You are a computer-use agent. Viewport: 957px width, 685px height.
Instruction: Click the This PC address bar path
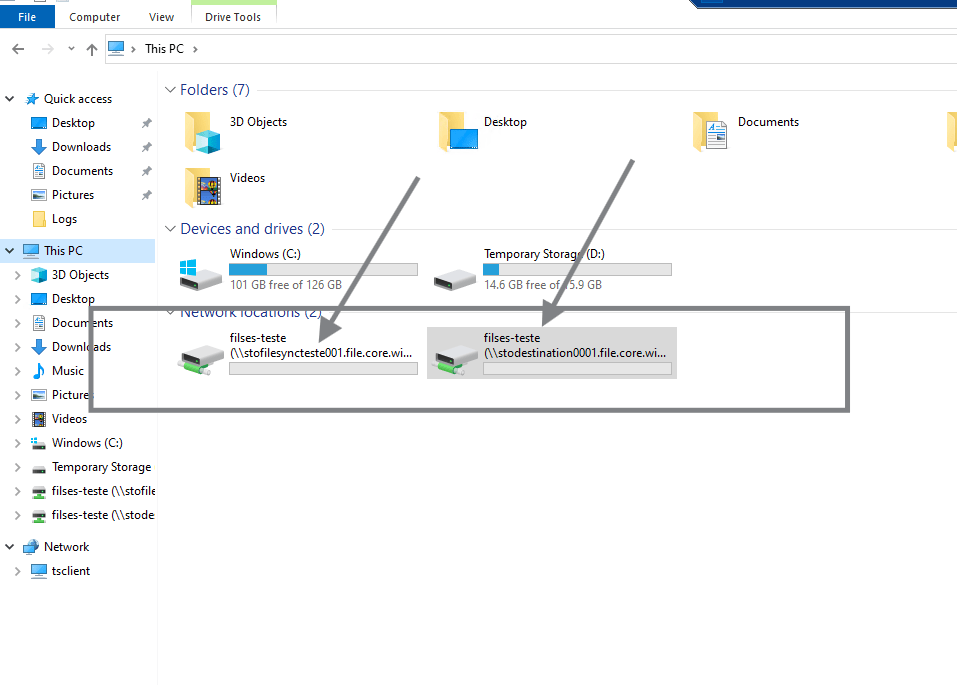[x=164, y=49]
